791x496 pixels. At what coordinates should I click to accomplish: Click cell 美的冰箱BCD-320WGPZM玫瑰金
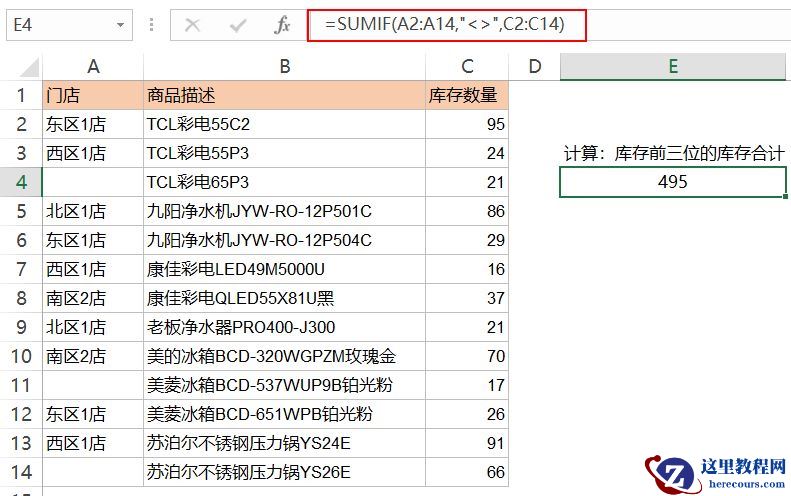tap(285, 356)
